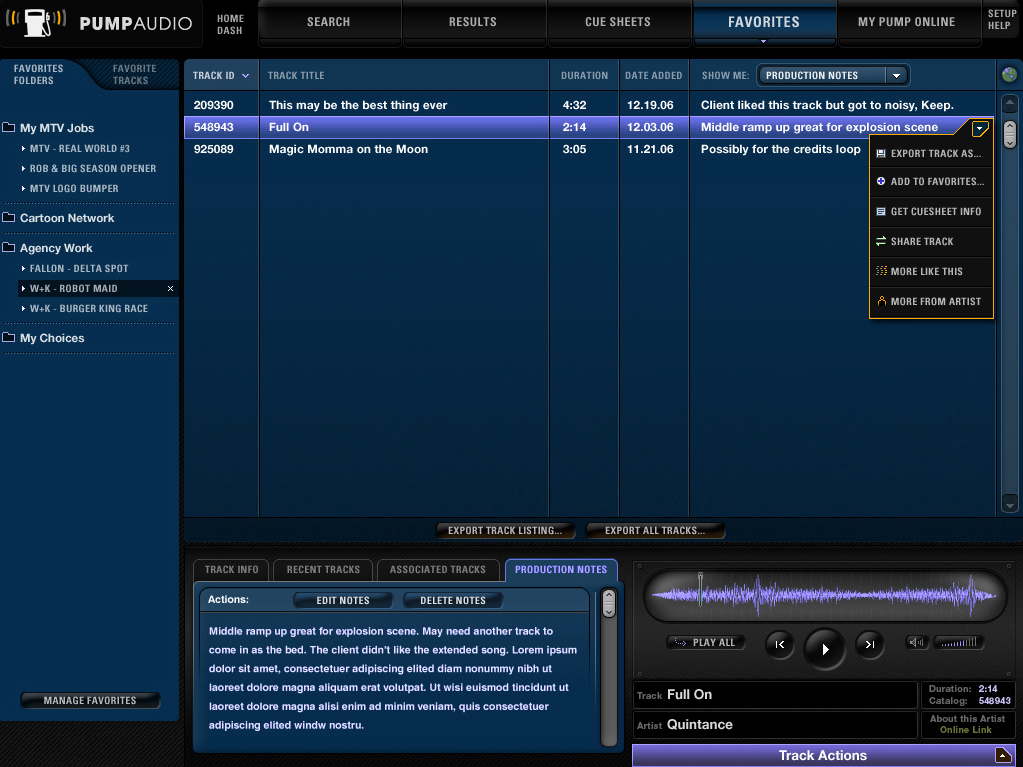Screen dimensions: 1023x767
Task: Play the Full On track
Action: click(x=825, y=649)
